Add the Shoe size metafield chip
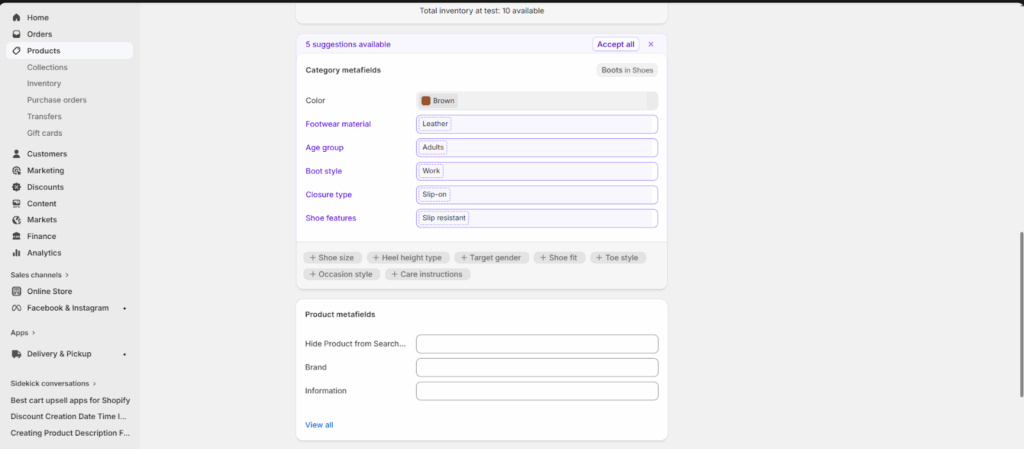1024x449 pixels. [x=331, y=258]
